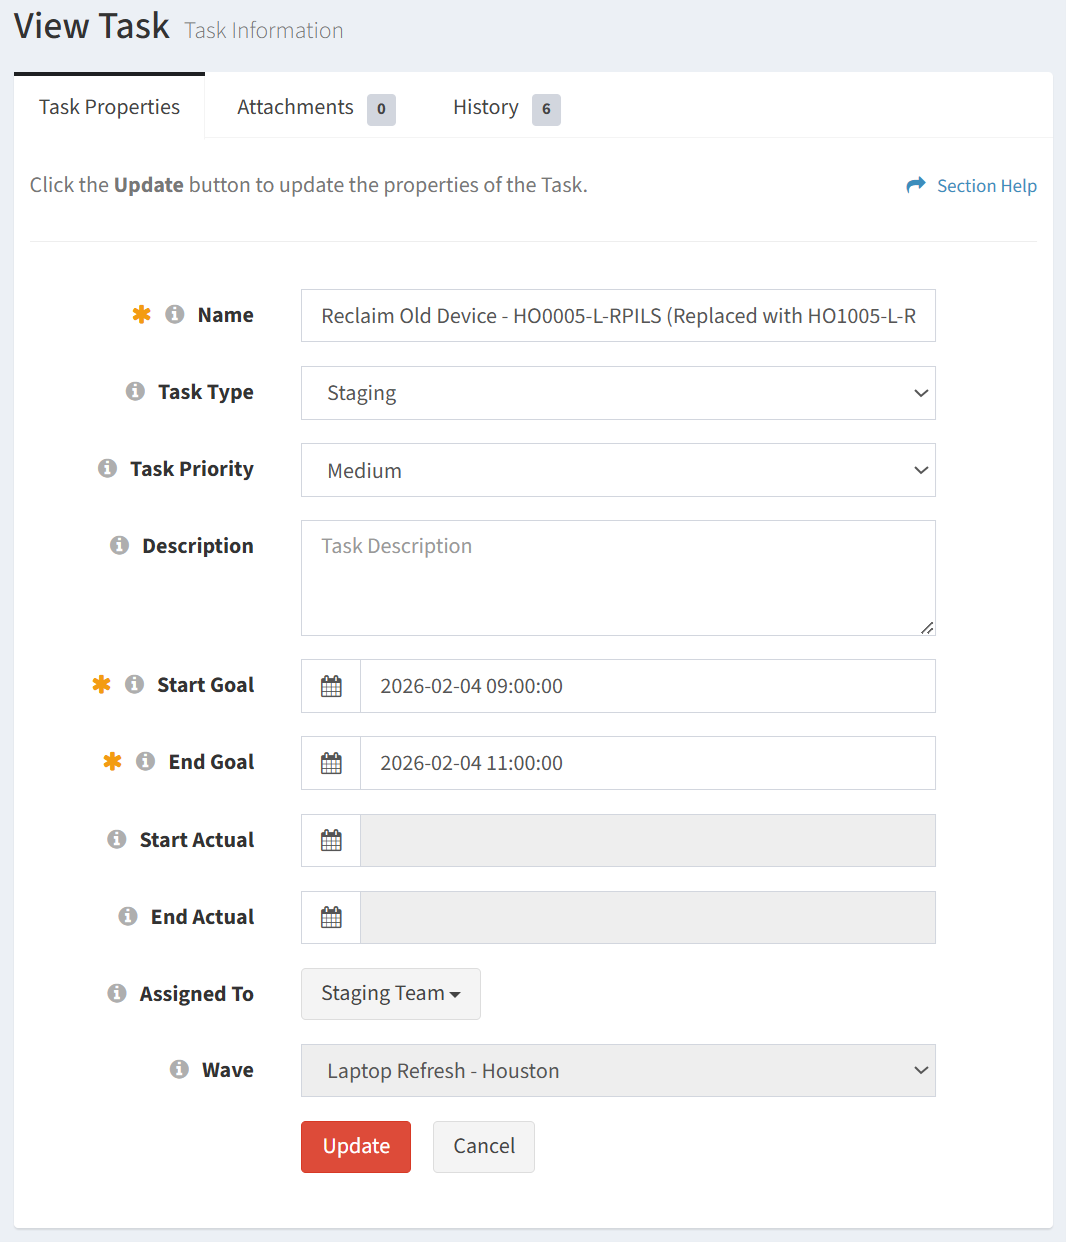Open the Staging Team assignment dropdown

tap(390, 994)
